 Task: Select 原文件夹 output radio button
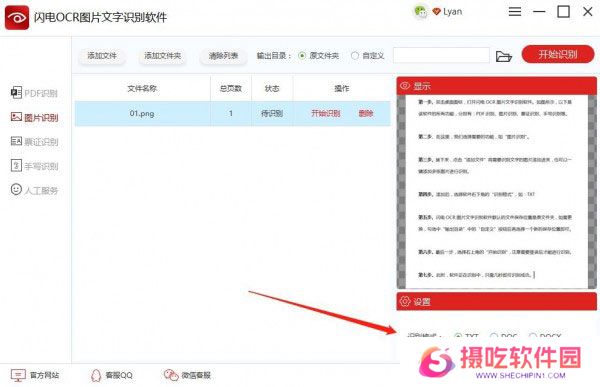coord(302,56)
